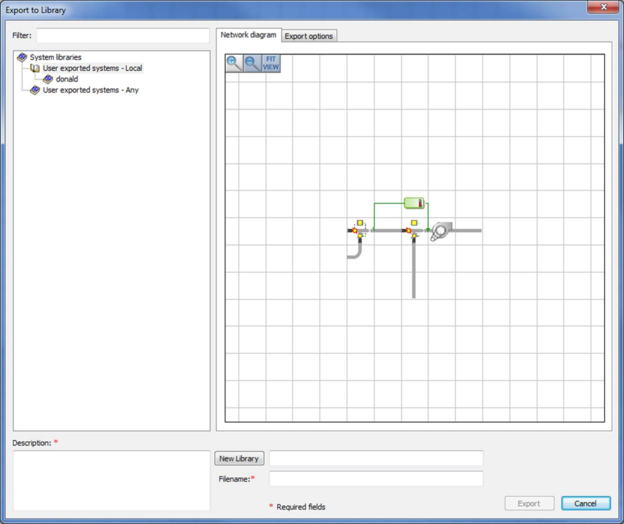The width and height of the screenshot is (624, 524).
Task: Click the donald library icon
Action: (x=48, y=79)
